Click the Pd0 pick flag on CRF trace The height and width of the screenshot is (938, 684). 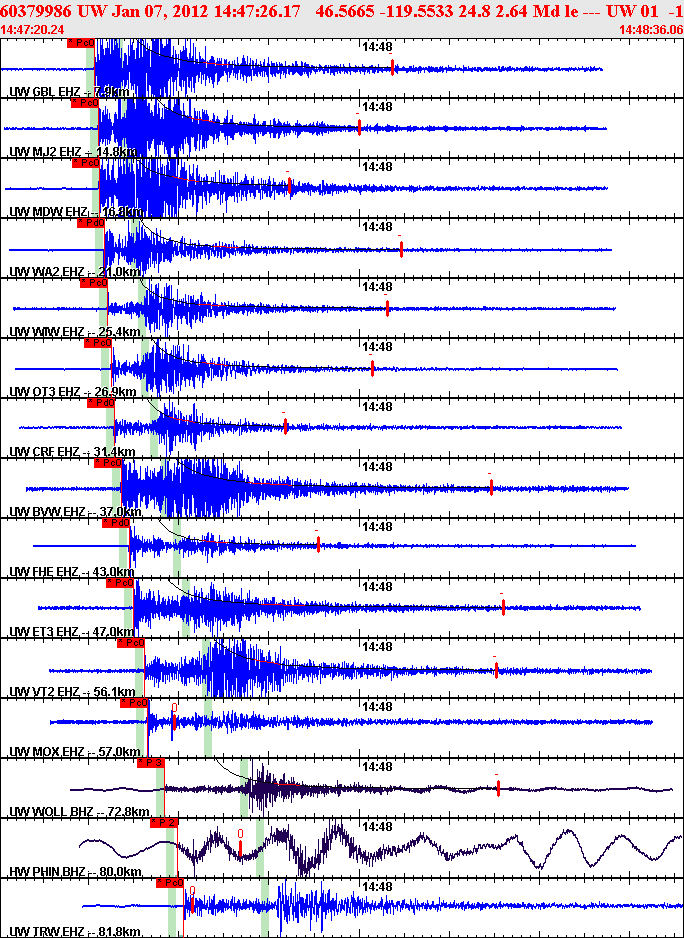(x=101, y=403)
